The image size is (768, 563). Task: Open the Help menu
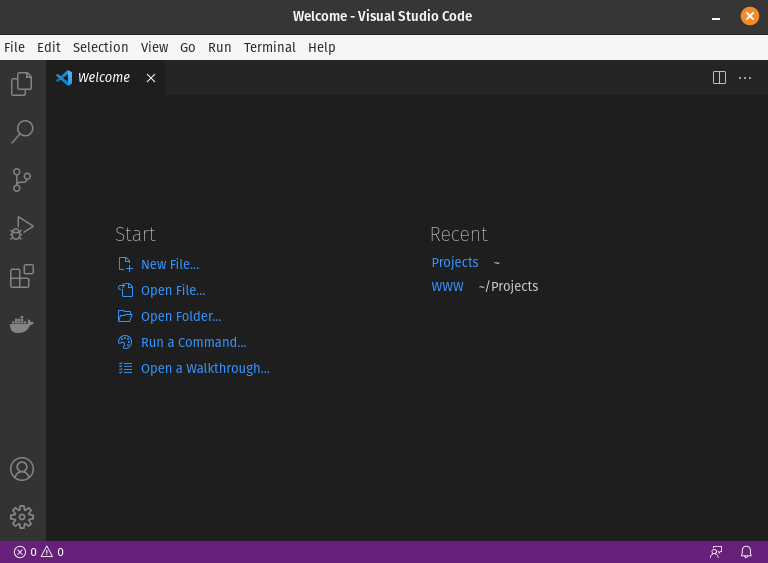click(322, 48)
